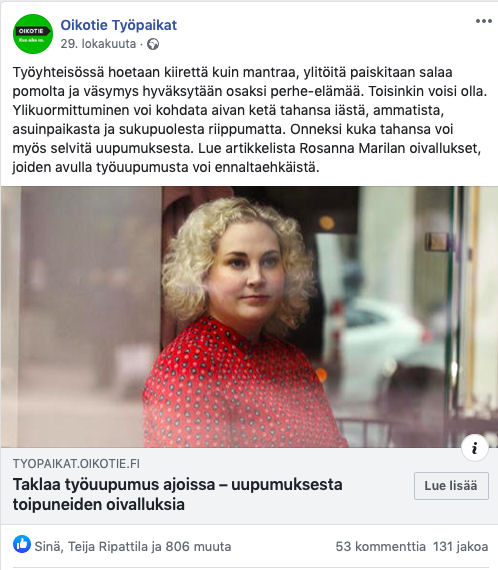498x570 pixels.
Task: Show the "806 muuta" reactors list
Action: pyautogui.click(x=198, y=546)
